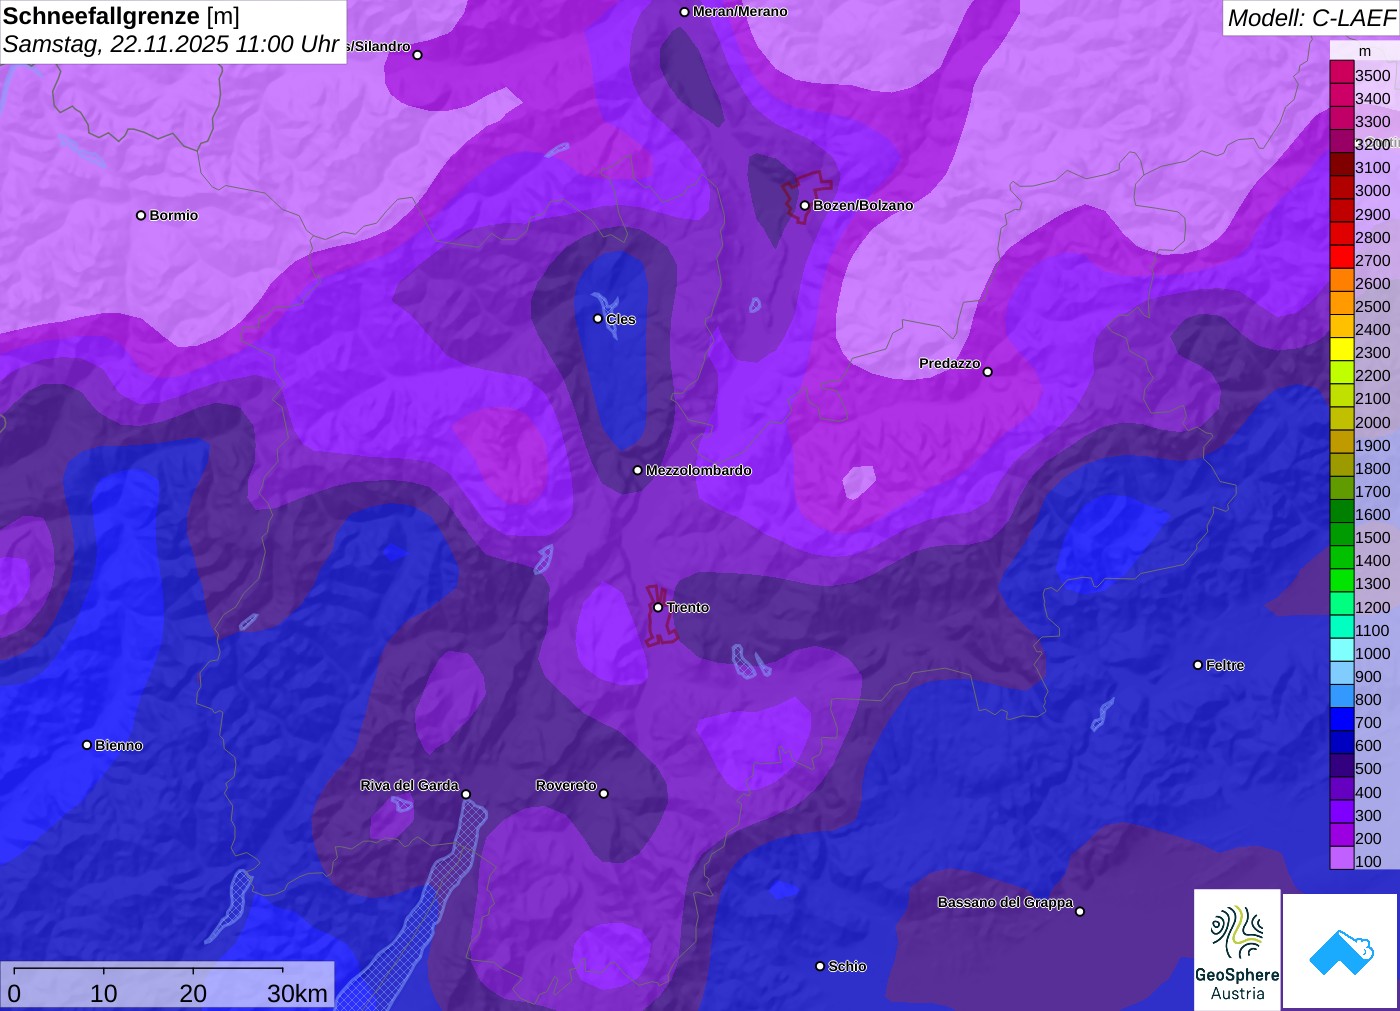Screen dimensions: 1400x1011
Task: Click the scale bar label 30km
Action: coord(297,993)
